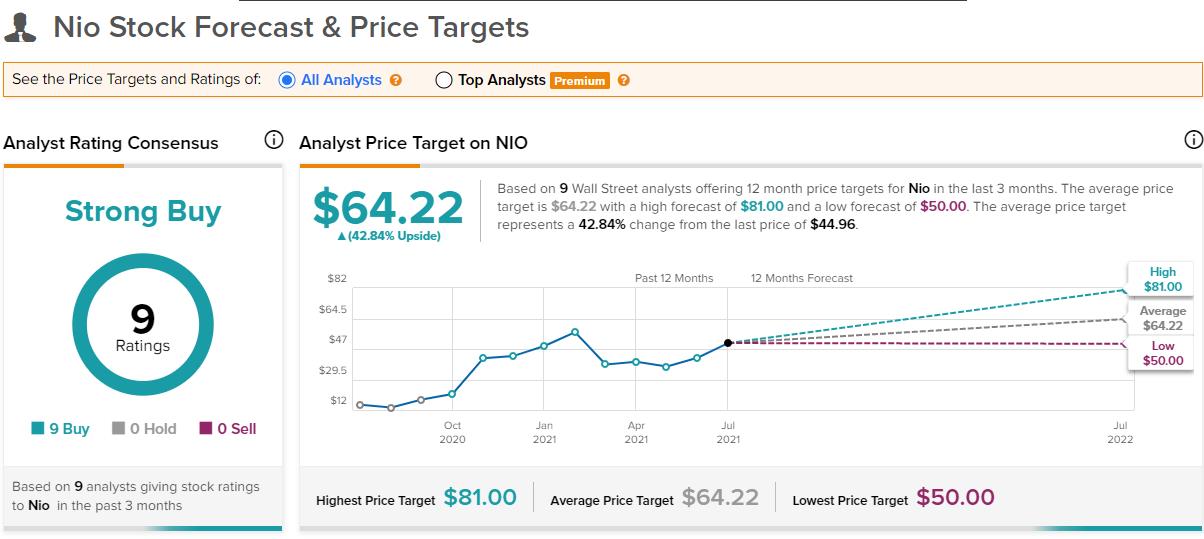Click the Strong Buy consensus heading

[143, 211]
